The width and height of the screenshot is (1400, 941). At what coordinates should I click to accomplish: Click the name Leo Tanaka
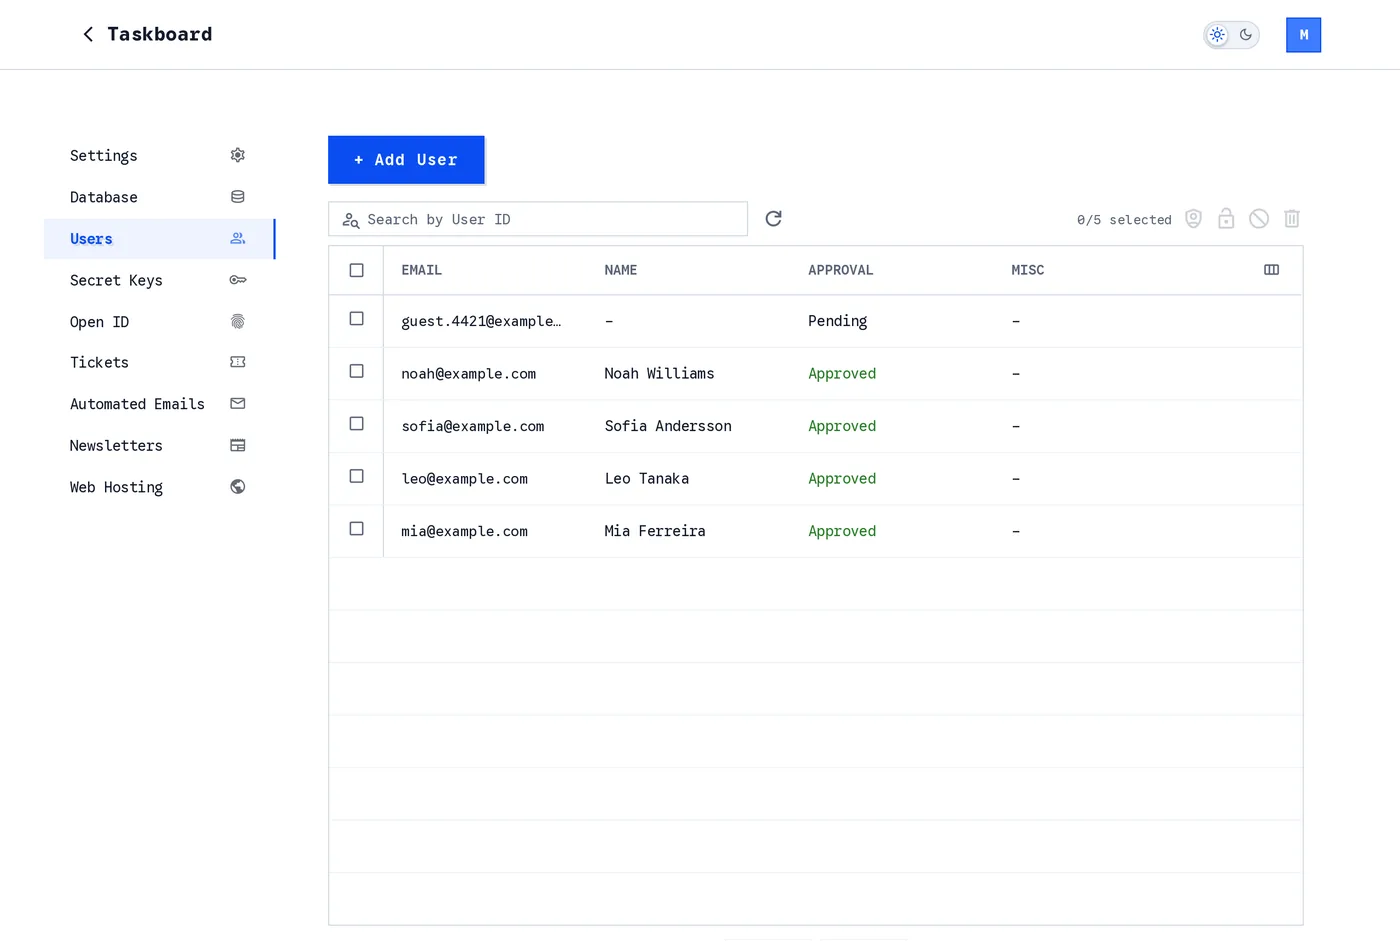pos(647,479)
